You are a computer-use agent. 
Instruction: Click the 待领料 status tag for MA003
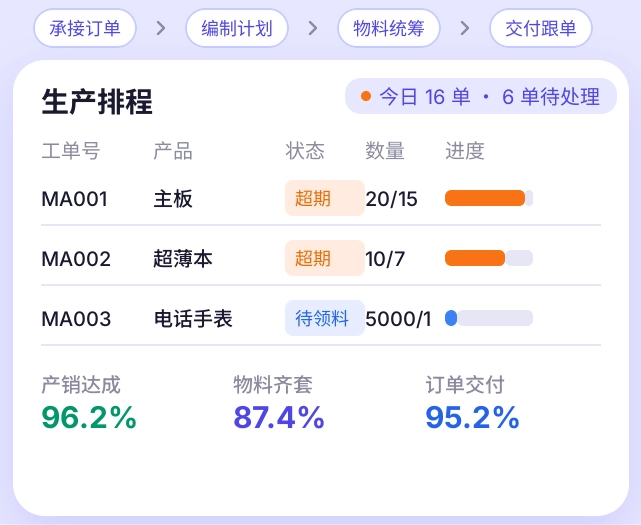click(325, 318)
